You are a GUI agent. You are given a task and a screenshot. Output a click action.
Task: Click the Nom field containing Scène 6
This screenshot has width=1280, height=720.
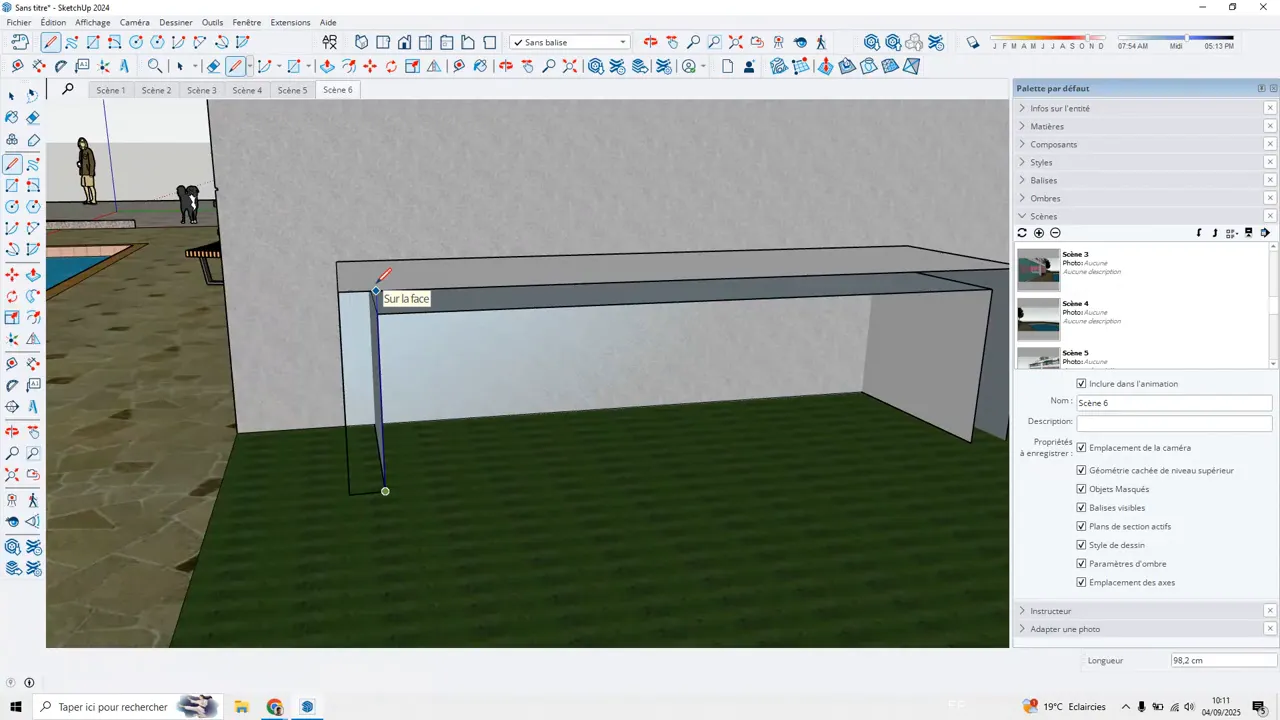pos(1174,403)
